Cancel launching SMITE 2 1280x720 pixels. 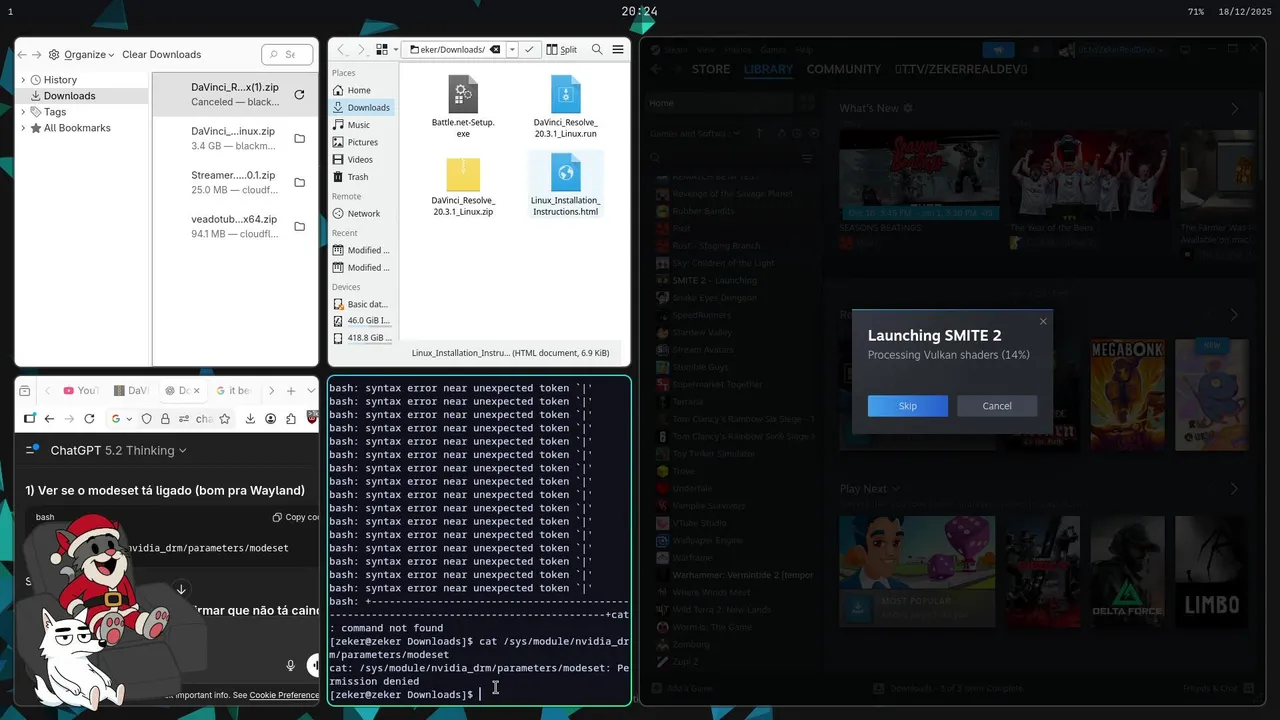pyautogui.click(x=997, y=406)
